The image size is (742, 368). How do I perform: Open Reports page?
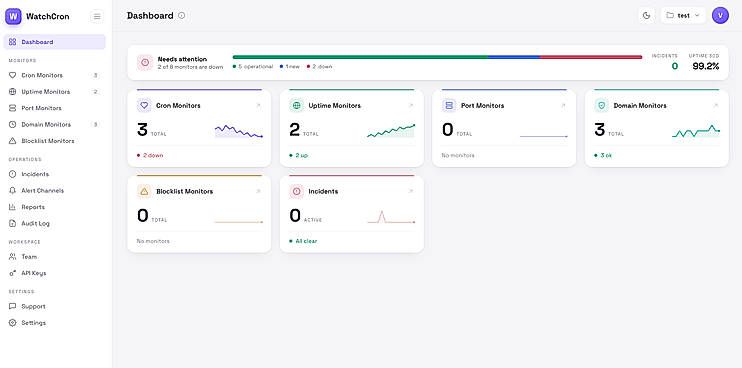[54, 207]
